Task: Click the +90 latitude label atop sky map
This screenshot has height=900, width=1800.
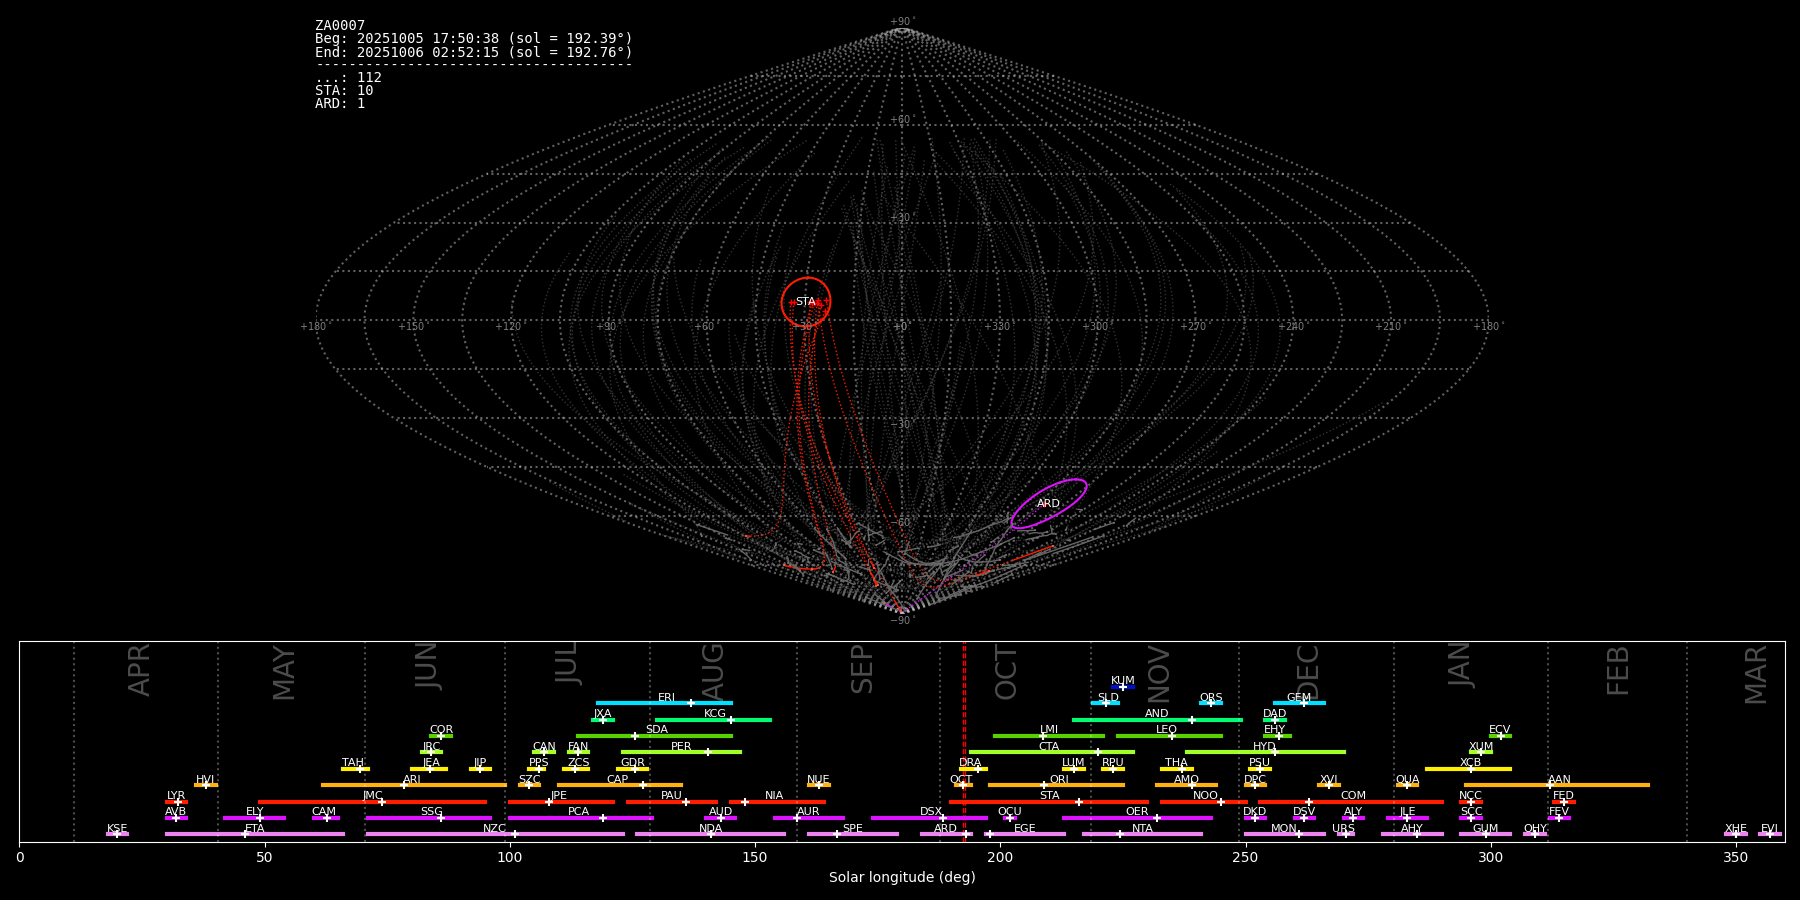Action: coord(901,21)
